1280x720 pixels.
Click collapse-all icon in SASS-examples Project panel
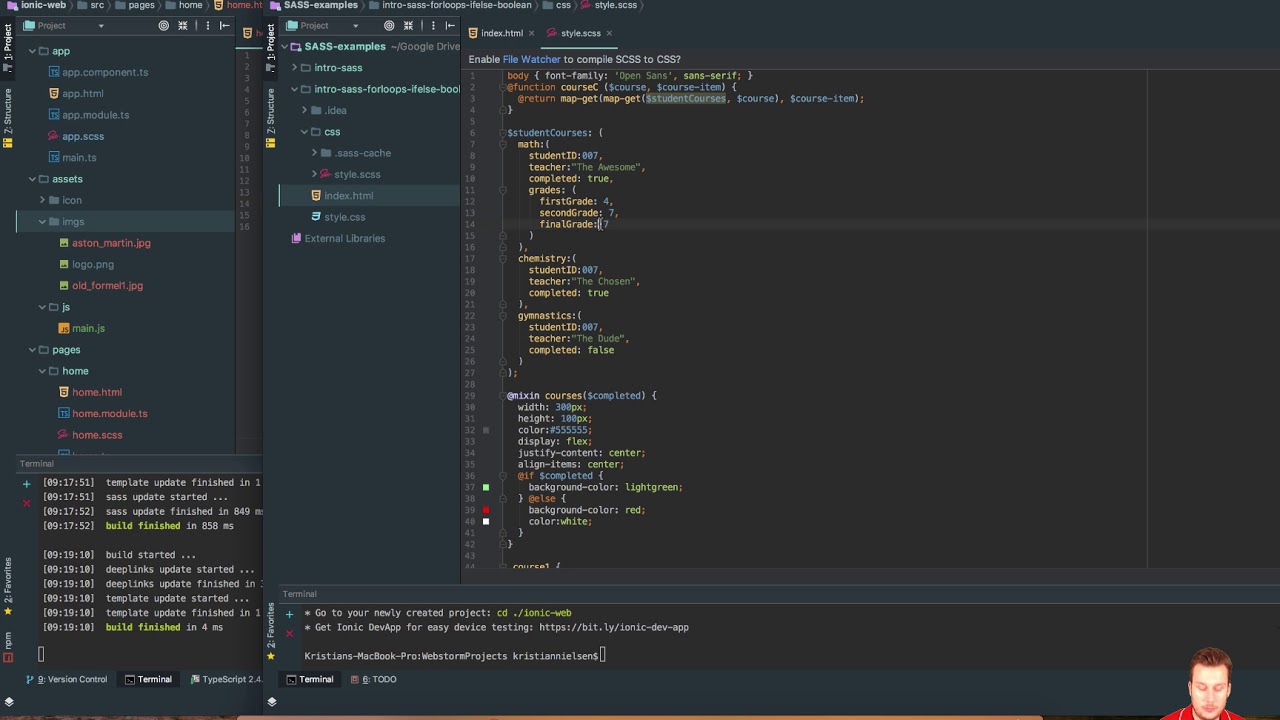click(x=408, y=25)
